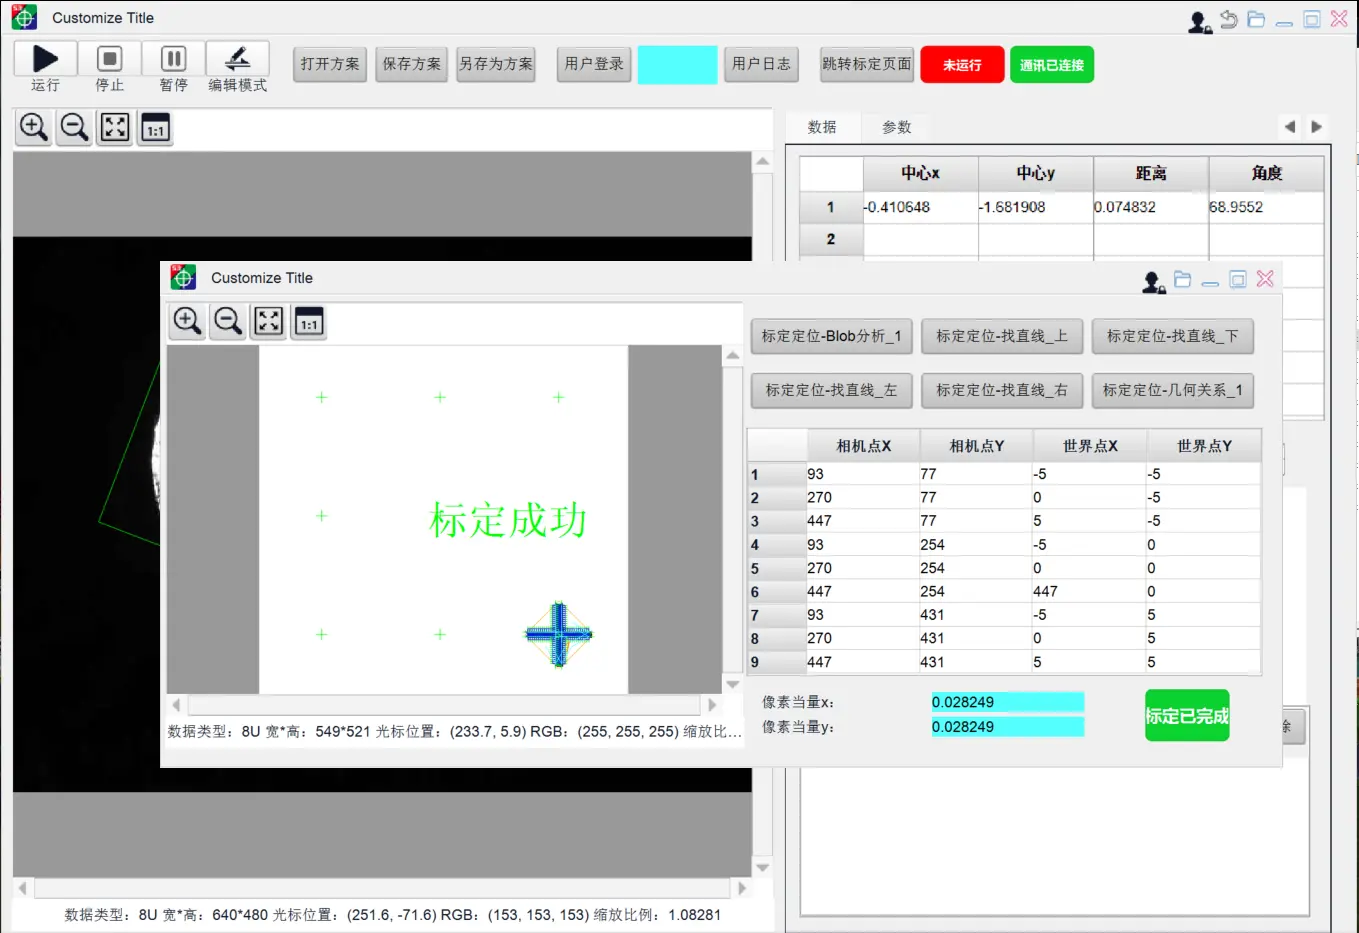Screen dimensions: 1359x933
Task: Zoom out on main window image
Action: pos(74,127)
